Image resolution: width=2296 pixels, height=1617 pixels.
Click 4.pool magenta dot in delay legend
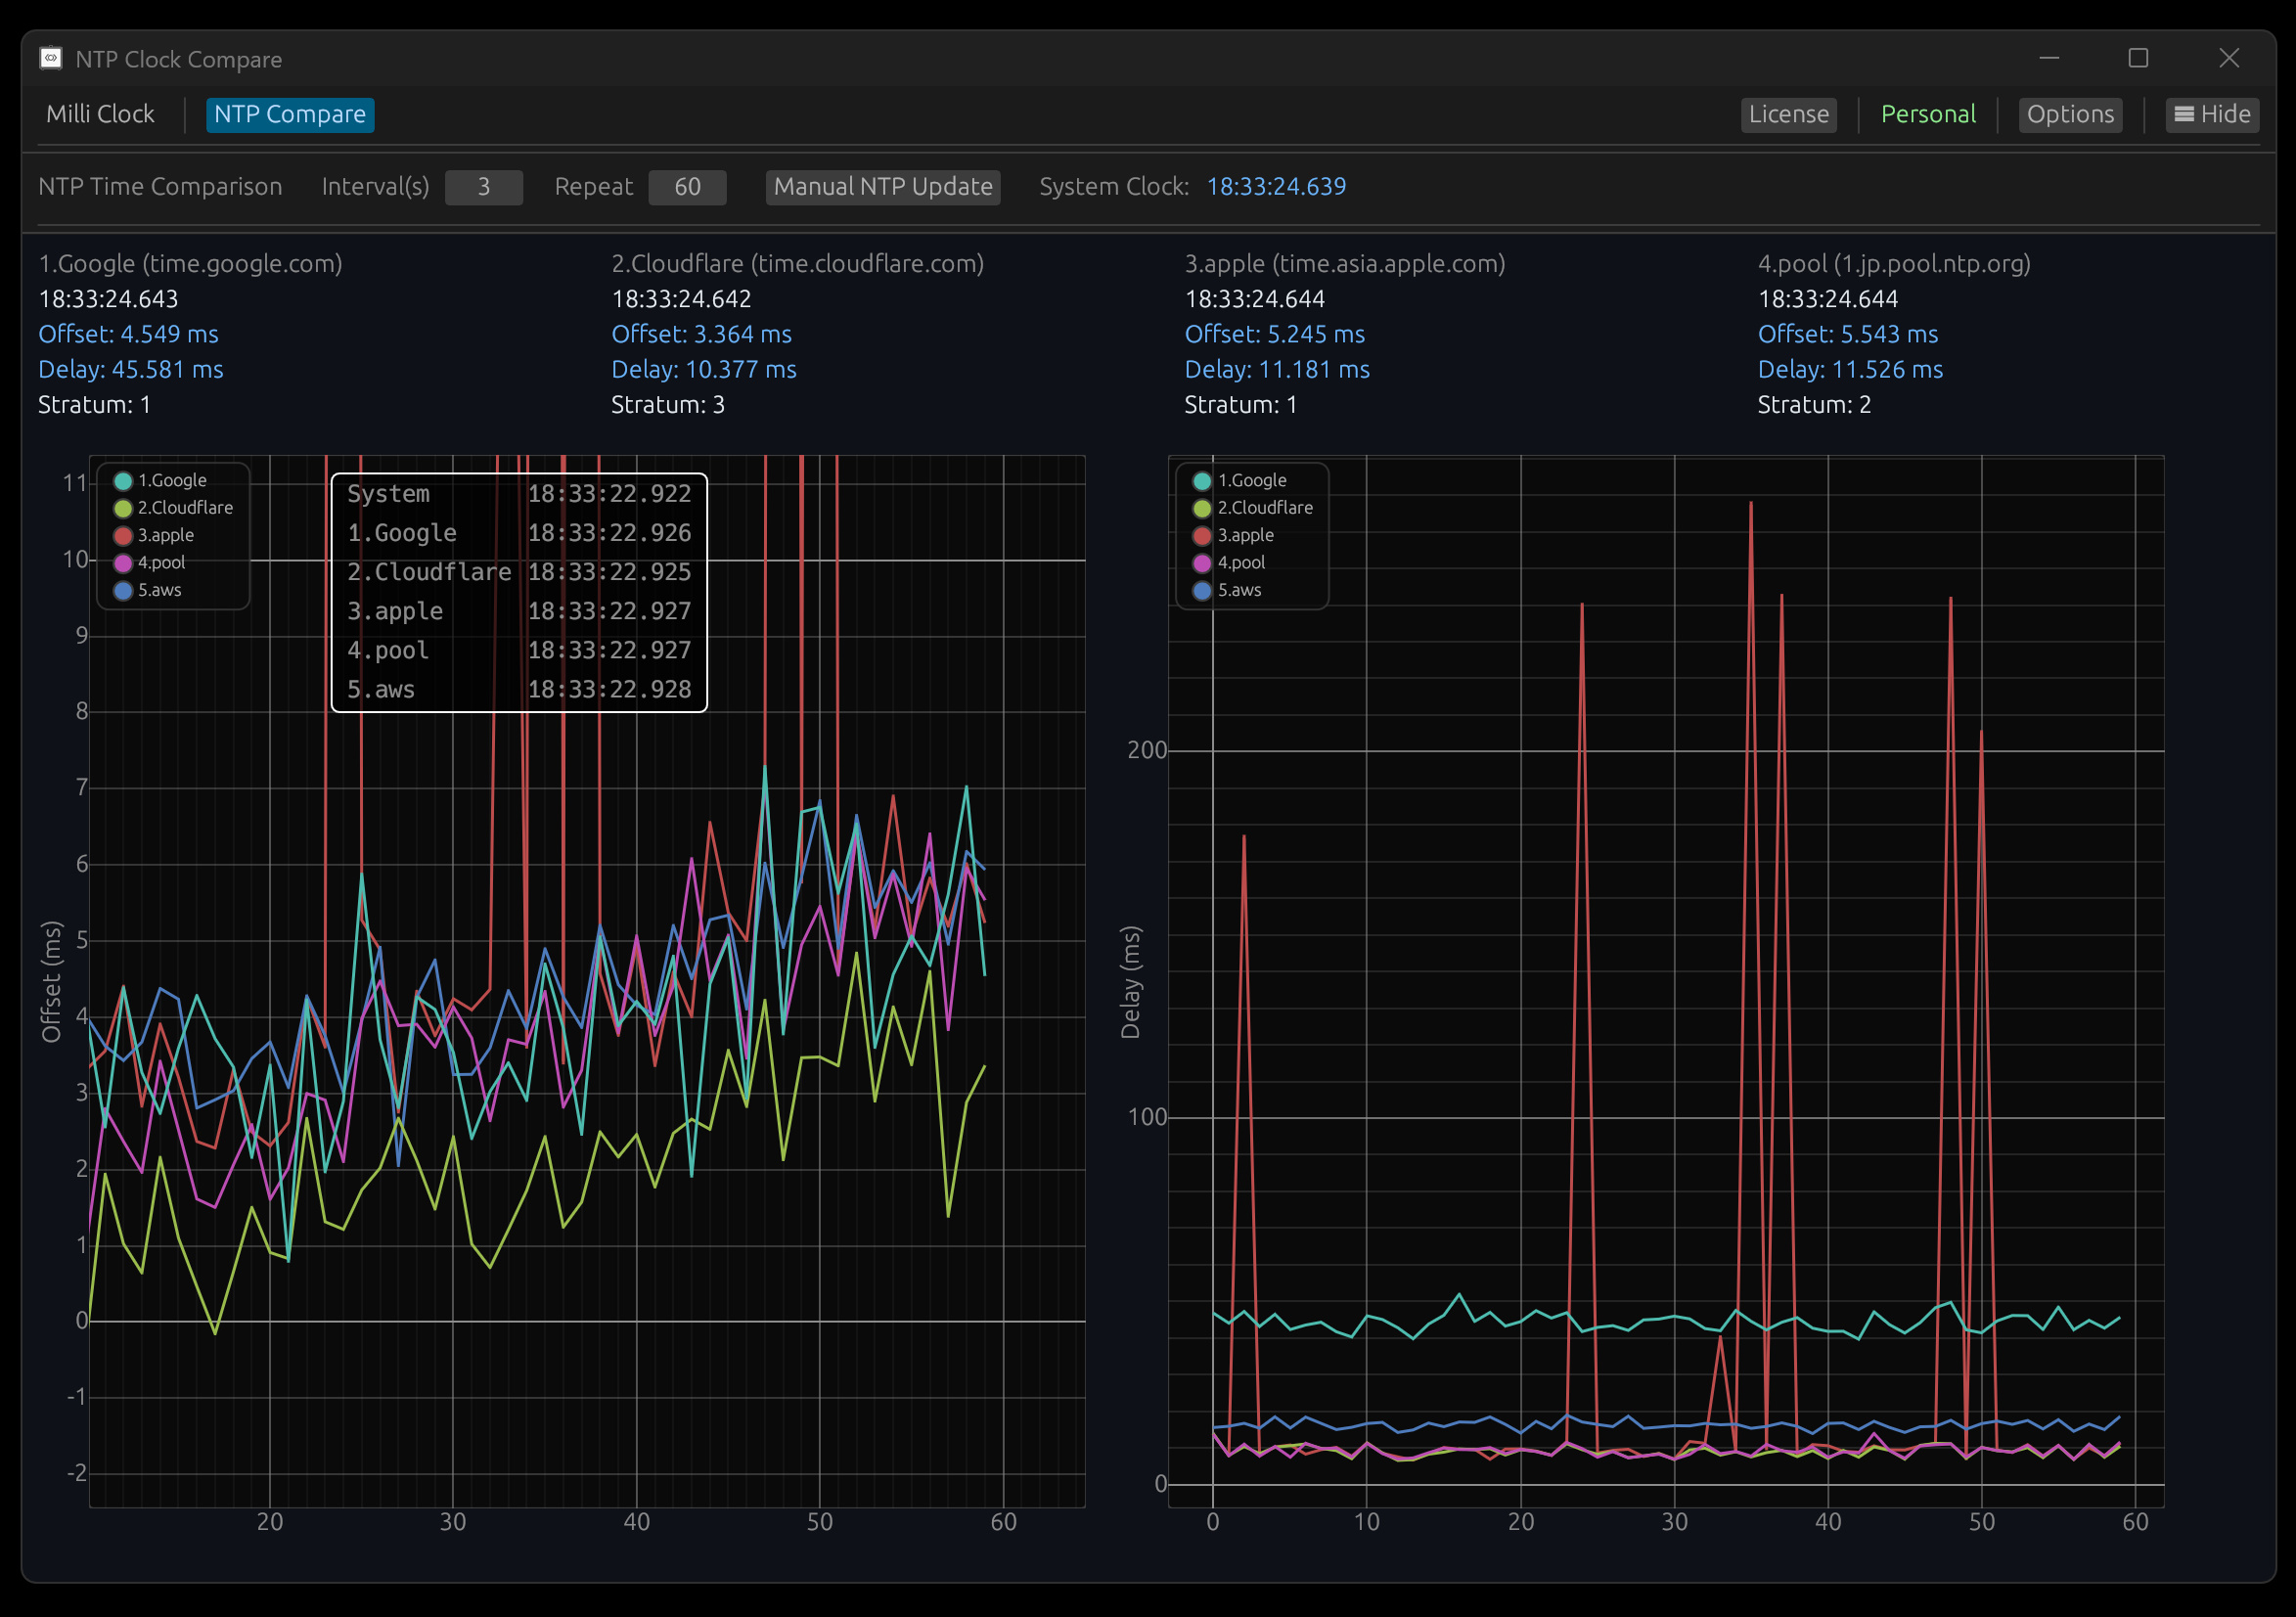pos(1202,563)
